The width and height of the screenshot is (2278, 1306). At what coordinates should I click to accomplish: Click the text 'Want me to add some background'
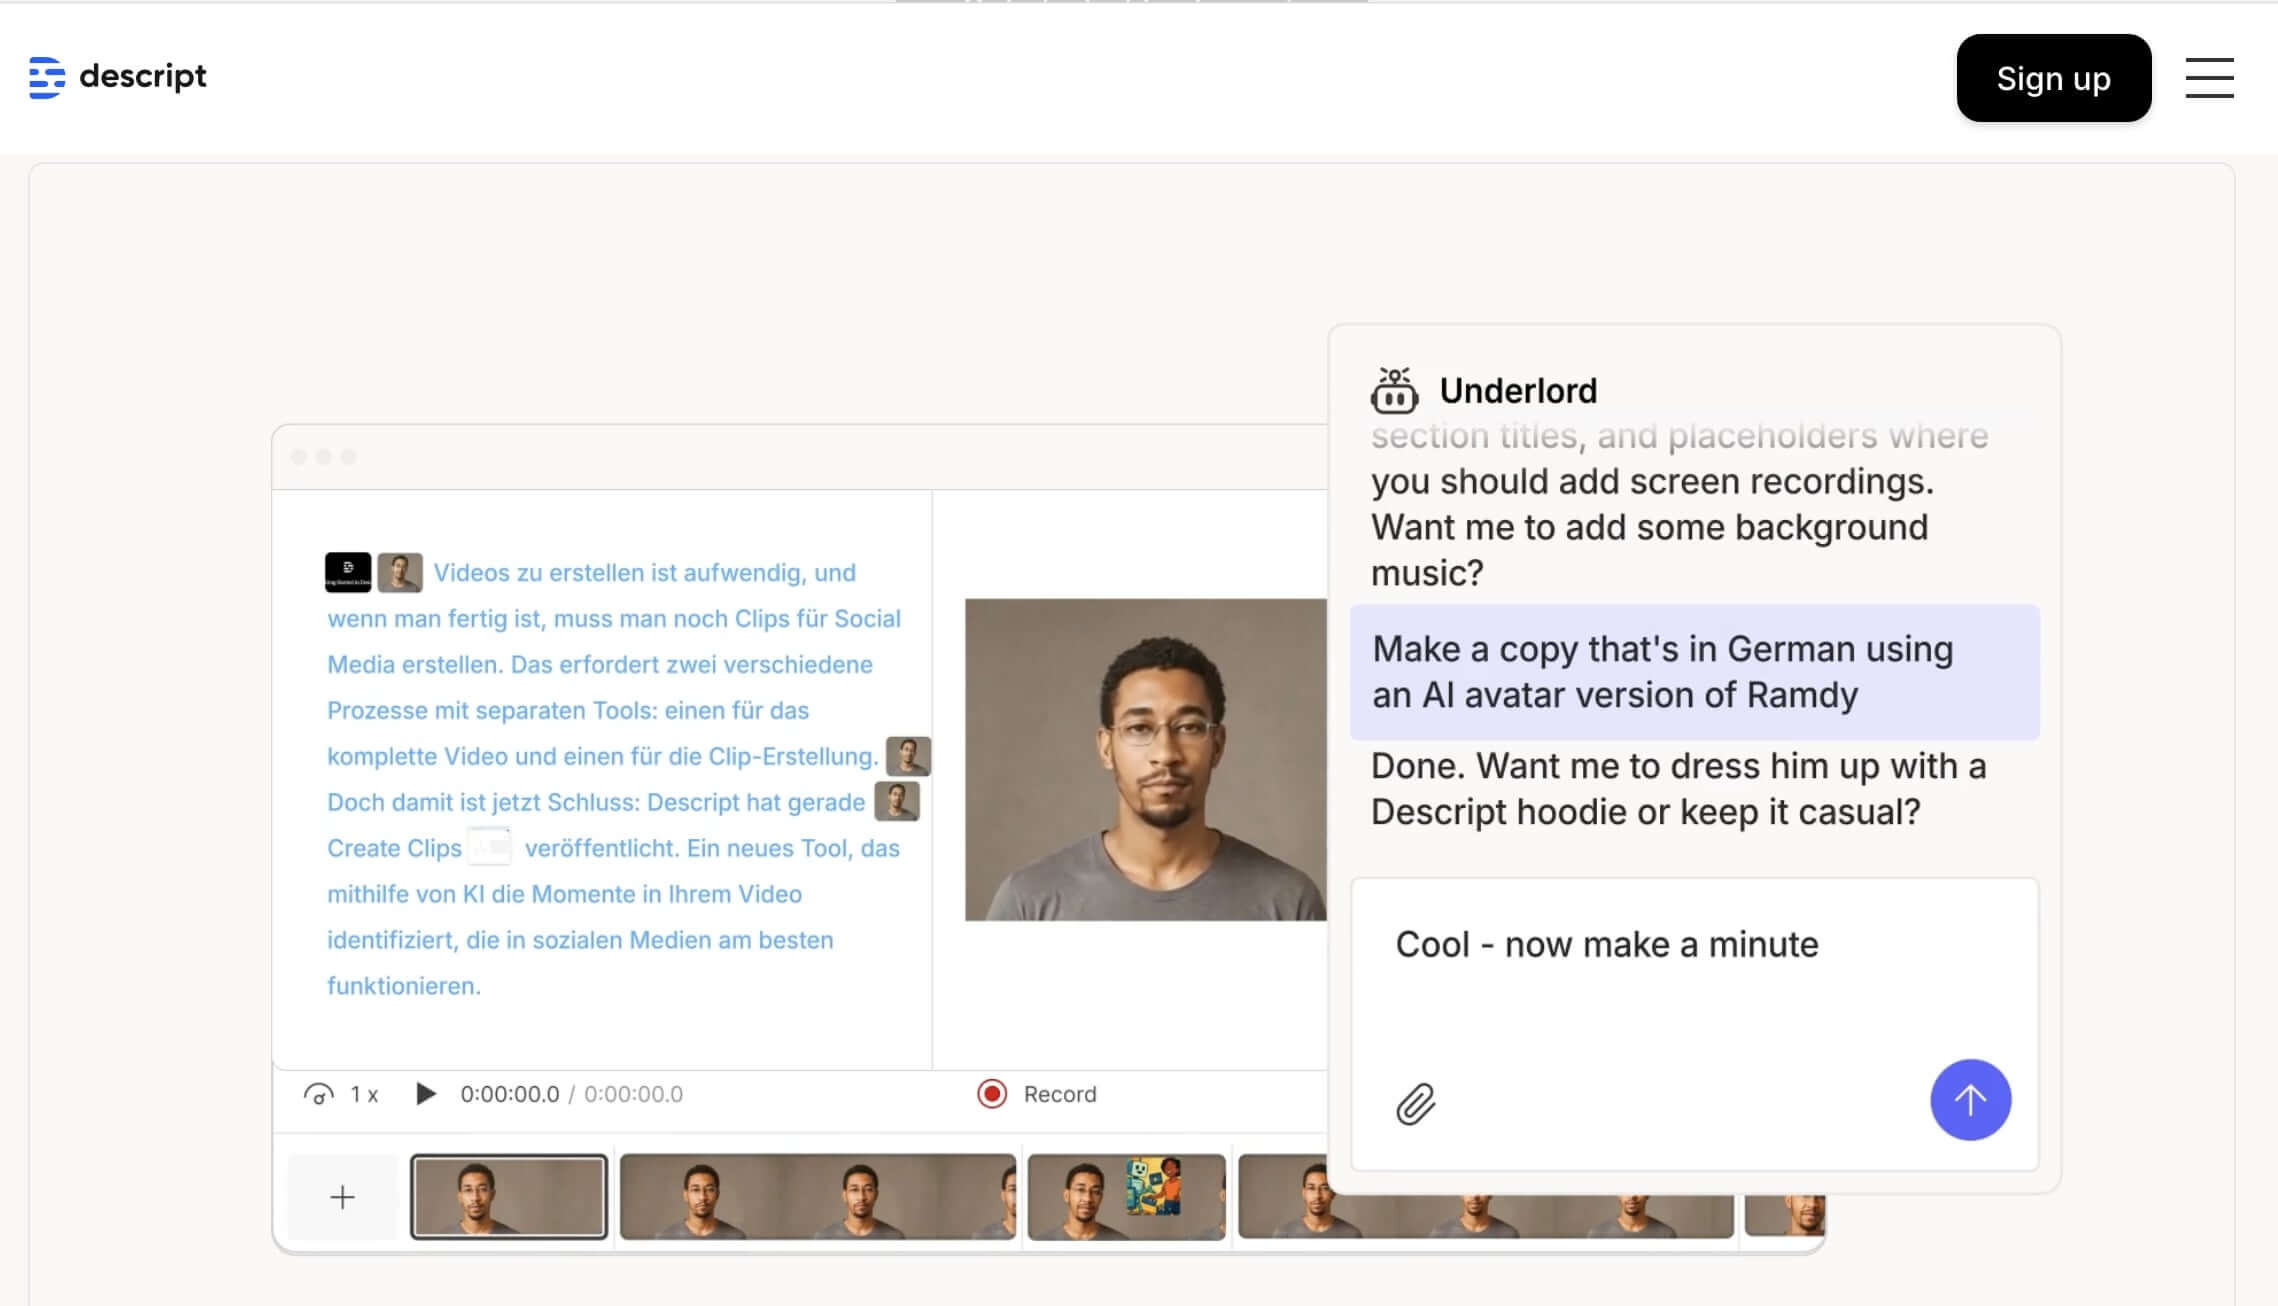1649,527
